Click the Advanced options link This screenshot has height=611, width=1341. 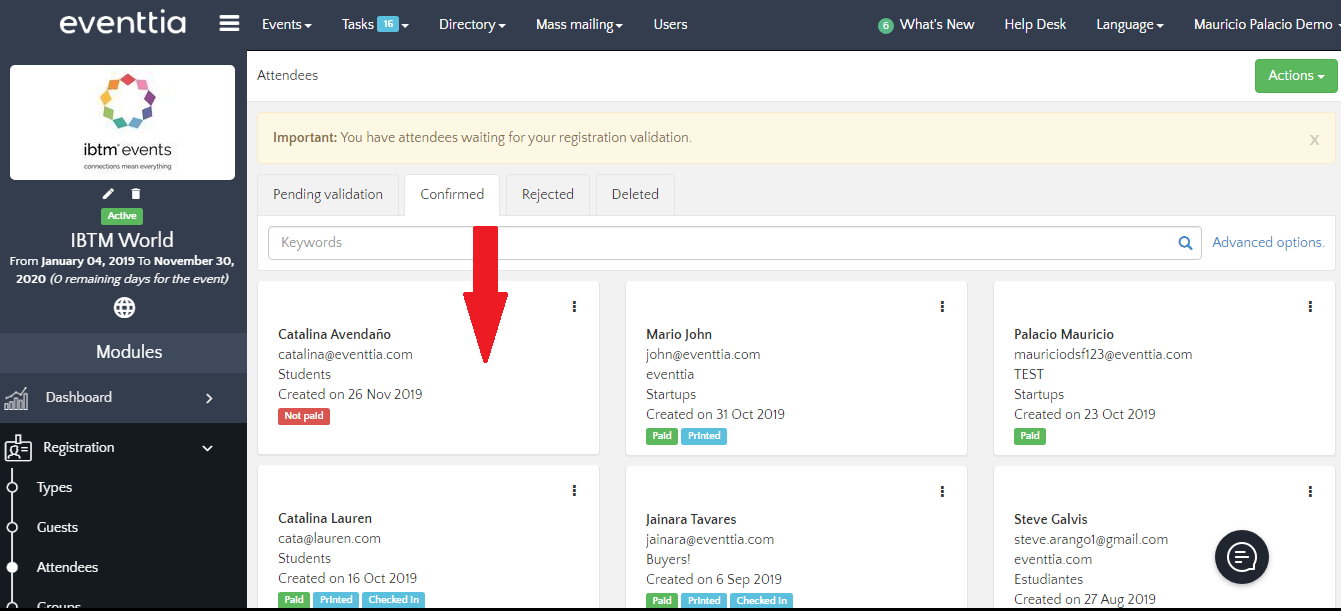click(x=1268, y=242)
